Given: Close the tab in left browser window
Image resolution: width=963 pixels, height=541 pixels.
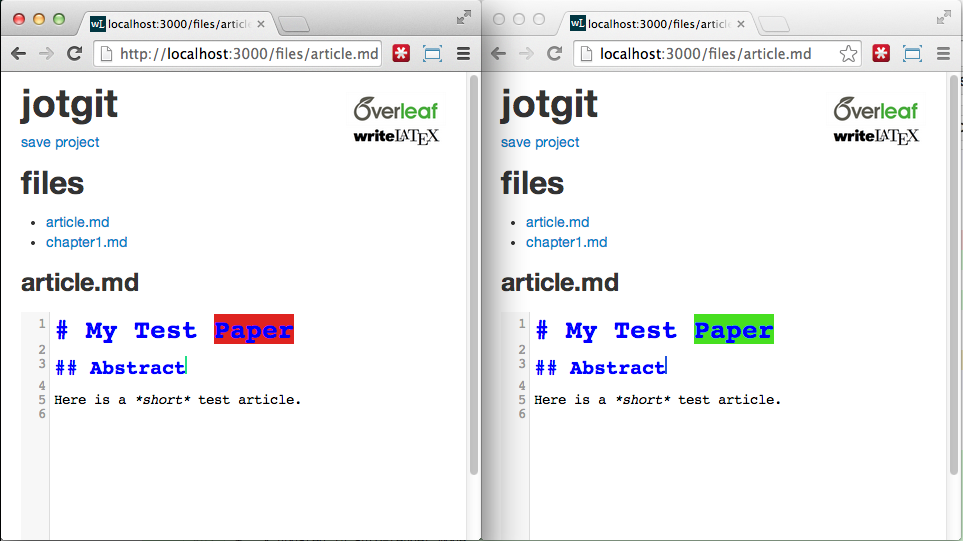Looking at the screenshot, I should [260, 24].
